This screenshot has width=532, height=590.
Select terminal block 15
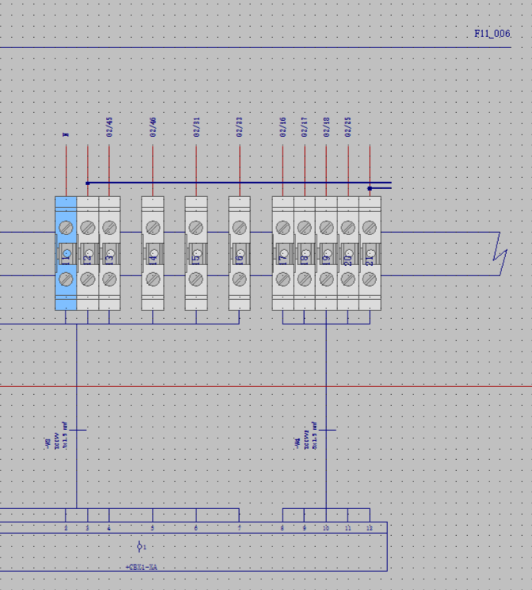tap(196, 253)
